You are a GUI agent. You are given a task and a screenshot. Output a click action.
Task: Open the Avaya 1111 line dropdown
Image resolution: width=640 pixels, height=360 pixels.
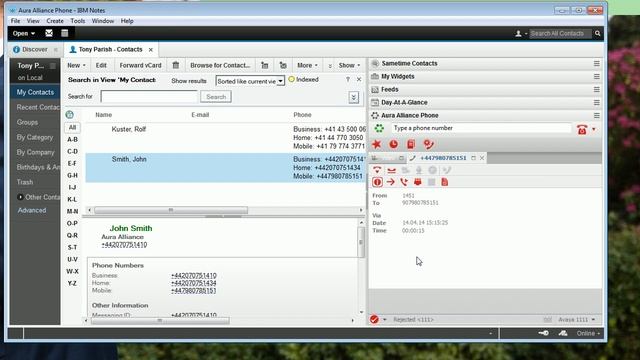tap(576, 320)
